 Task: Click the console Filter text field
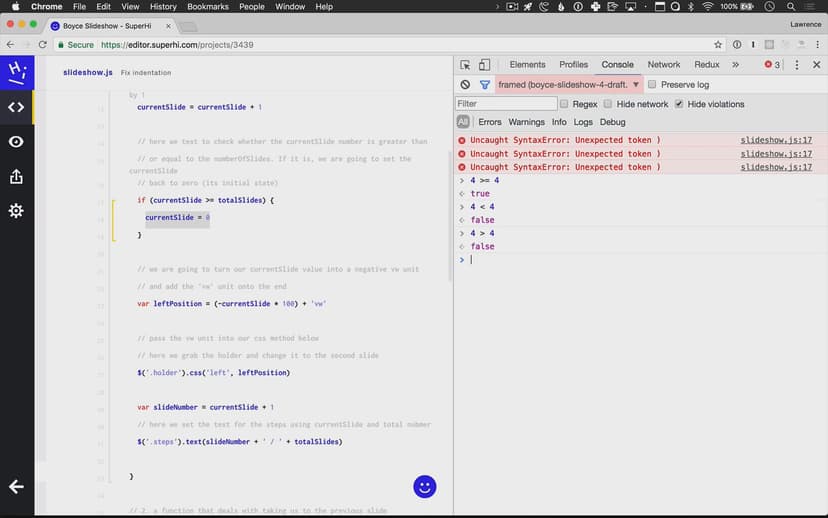click(505, 104)
